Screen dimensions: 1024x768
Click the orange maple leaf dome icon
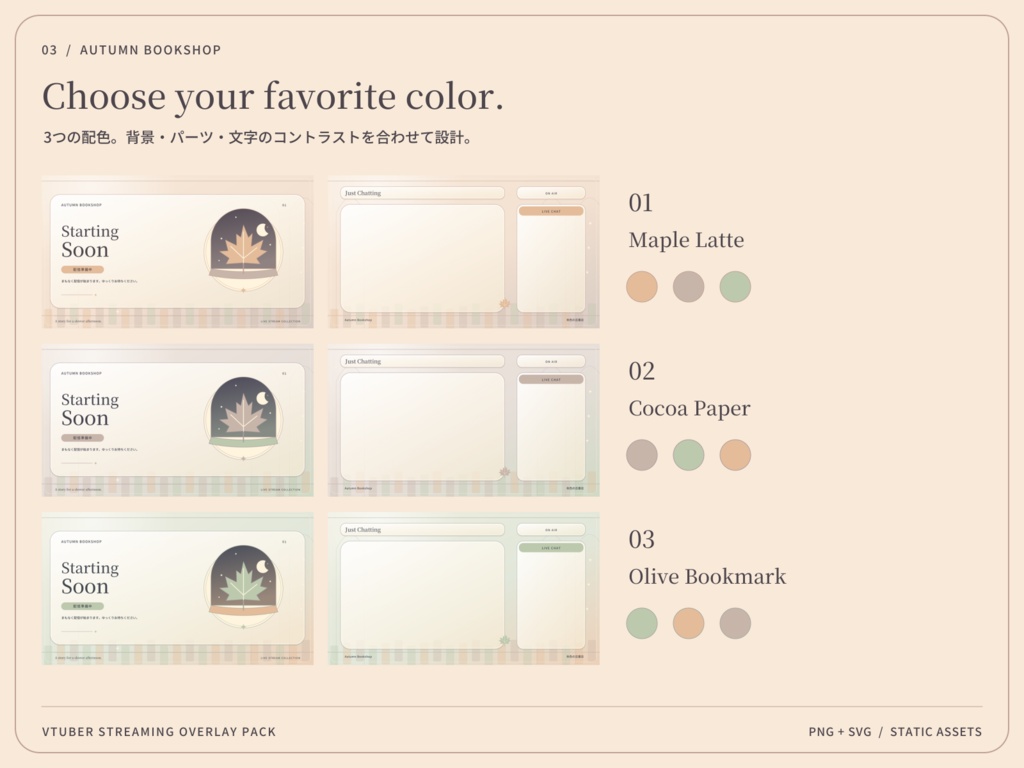click(x=243, y=249)
